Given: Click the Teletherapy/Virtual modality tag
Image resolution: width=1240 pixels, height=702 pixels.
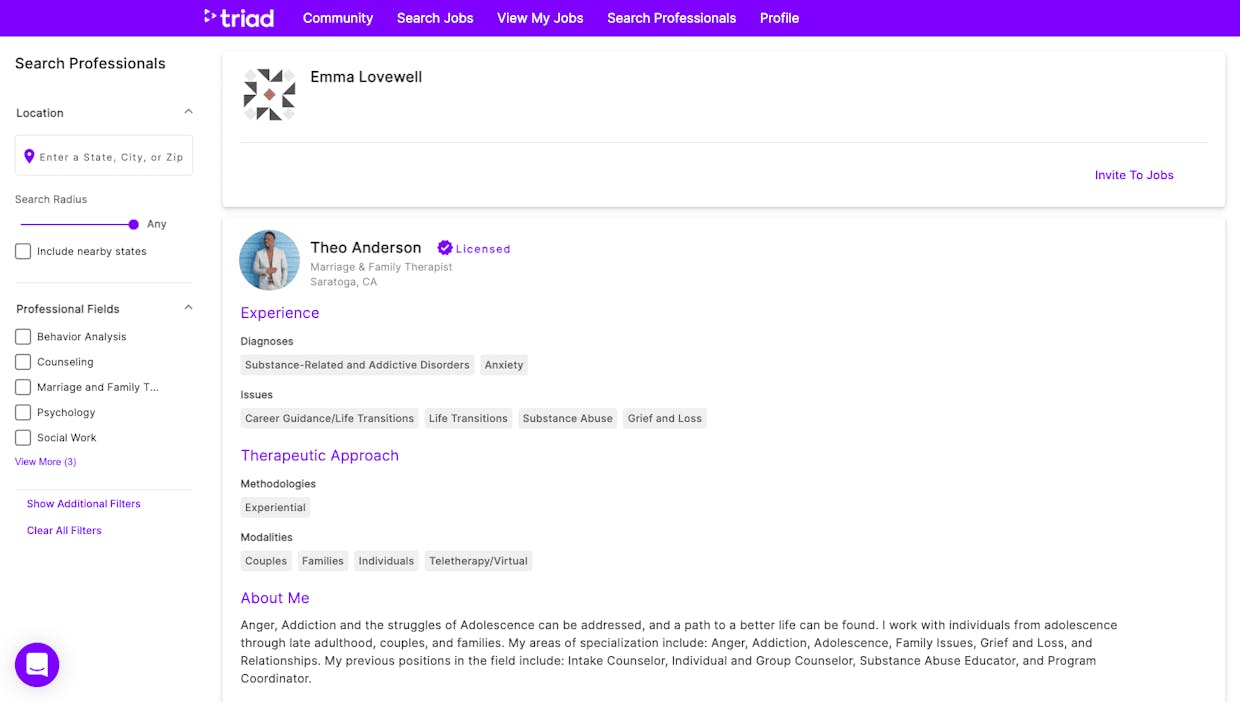Looking at the screenshot, I should click(x=478, y=561).
